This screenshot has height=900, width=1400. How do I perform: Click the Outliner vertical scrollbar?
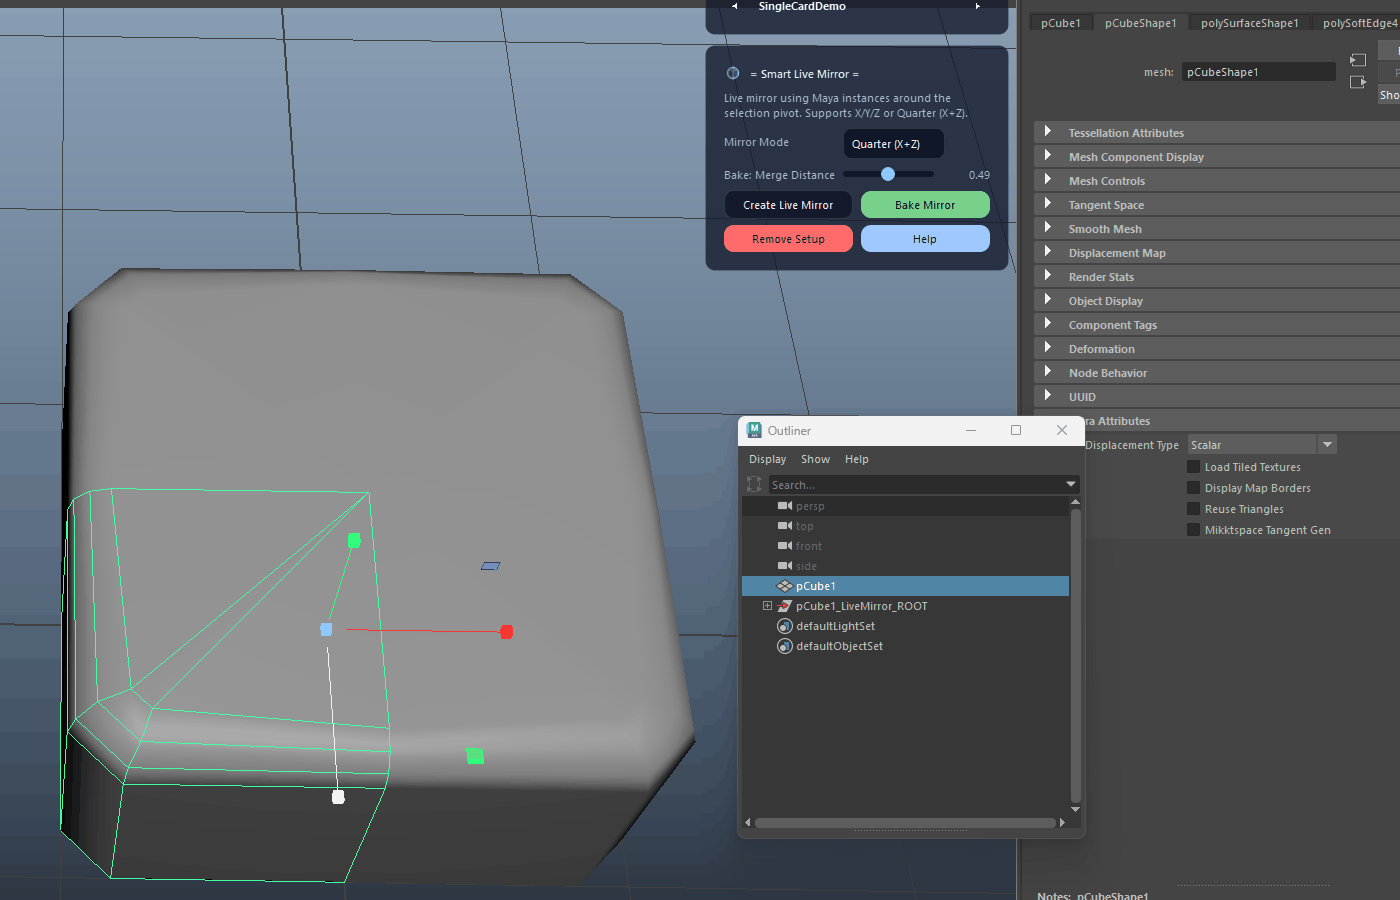[x=1076, y=655]
